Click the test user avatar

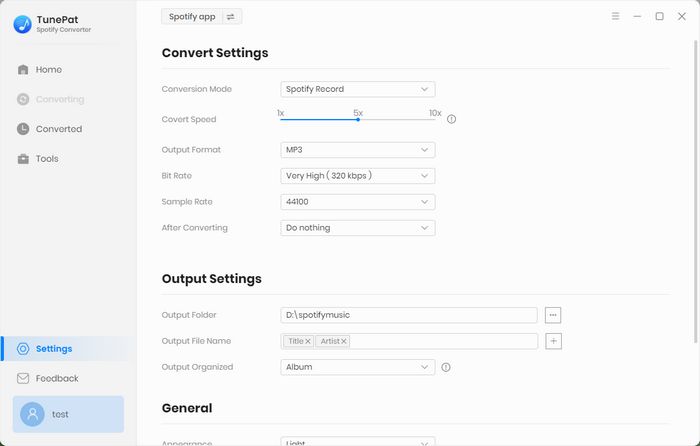(32, 414)
